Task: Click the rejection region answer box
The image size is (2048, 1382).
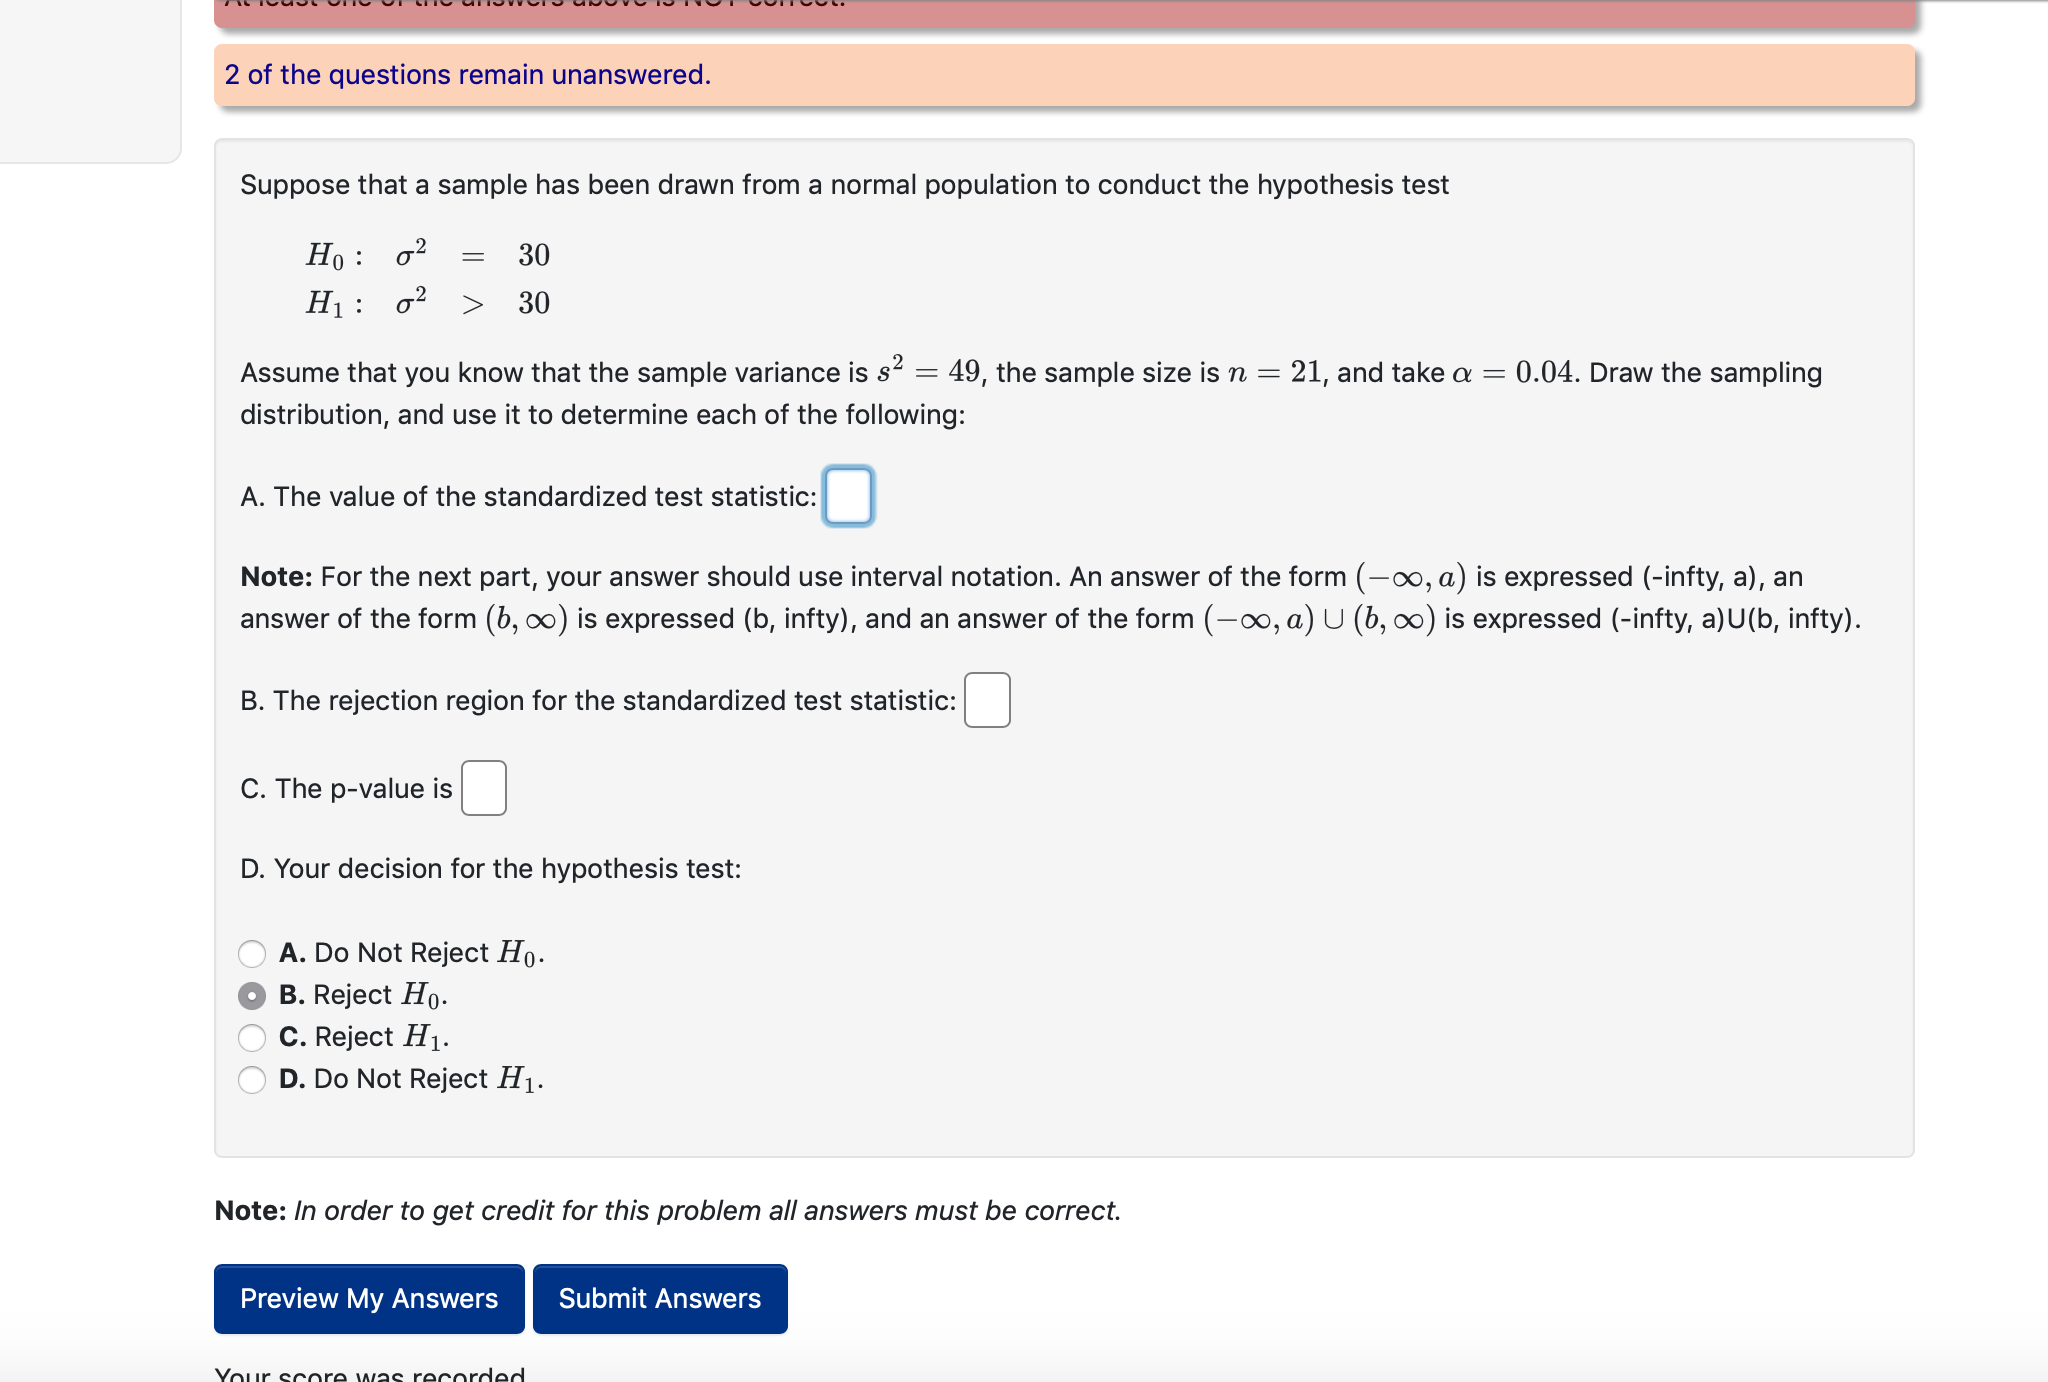Action: (986, 700)
